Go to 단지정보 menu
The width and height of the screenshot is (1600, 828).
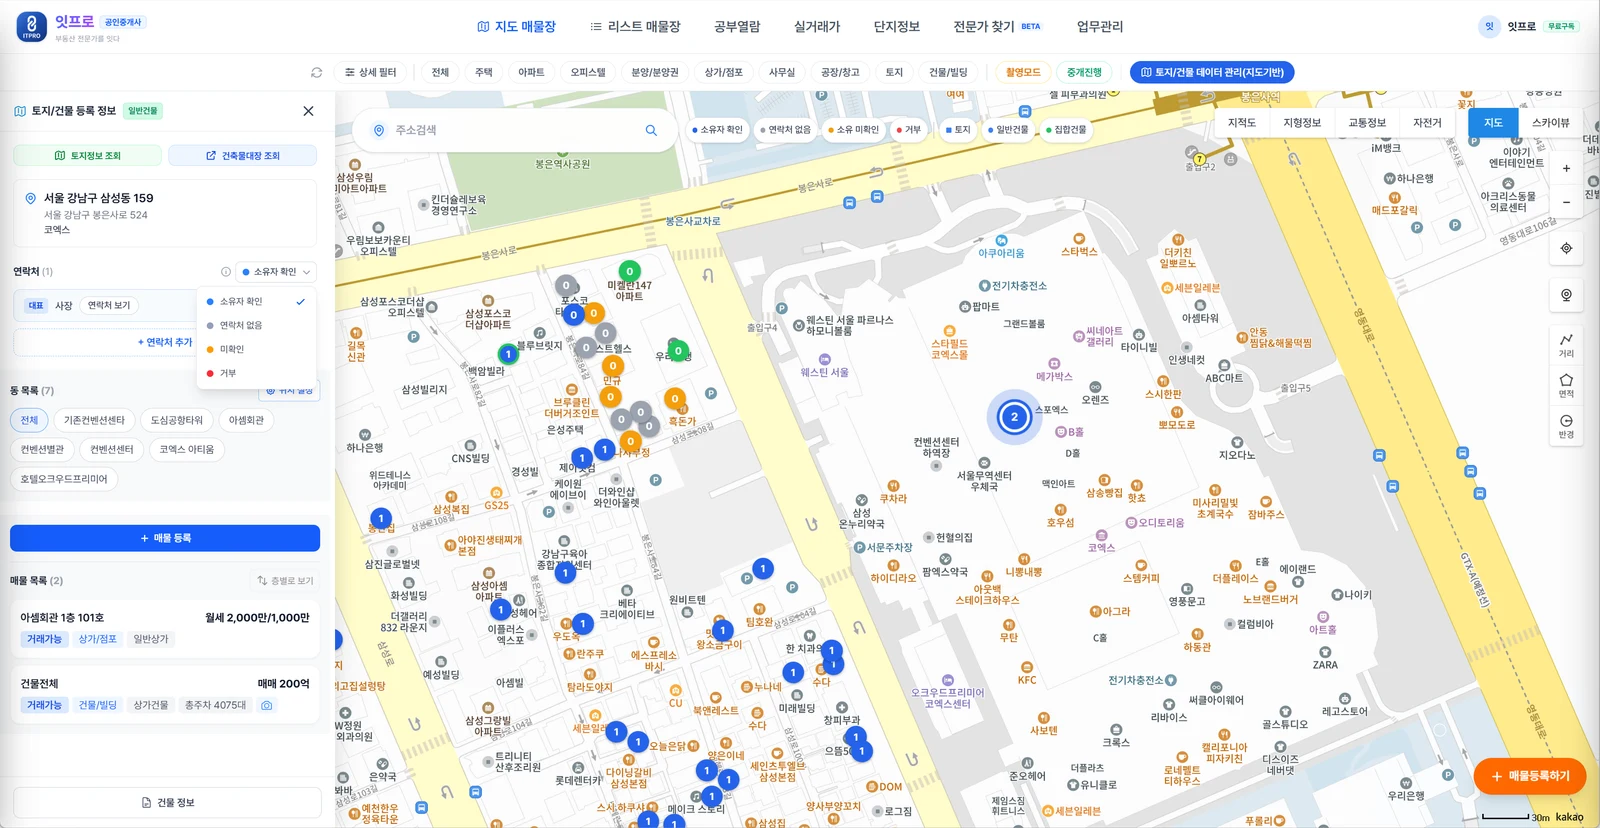(x=897, y=27)
